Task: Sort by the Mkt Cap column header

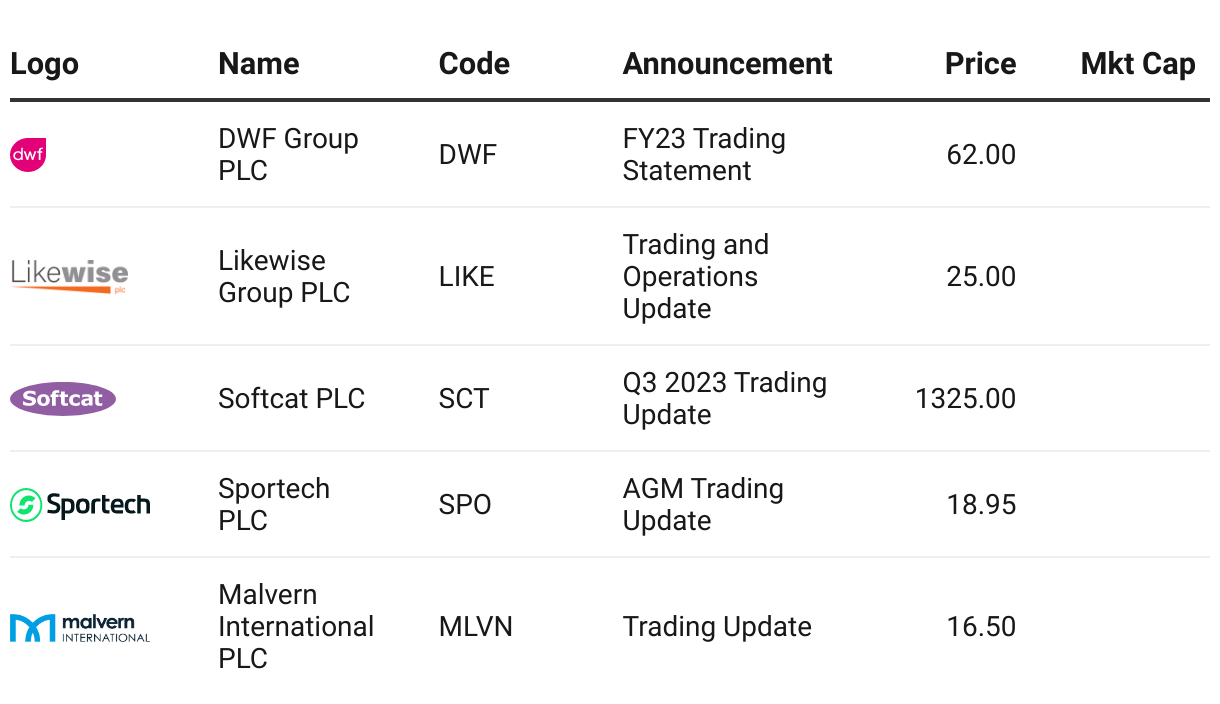Action: click(1138, 64)
